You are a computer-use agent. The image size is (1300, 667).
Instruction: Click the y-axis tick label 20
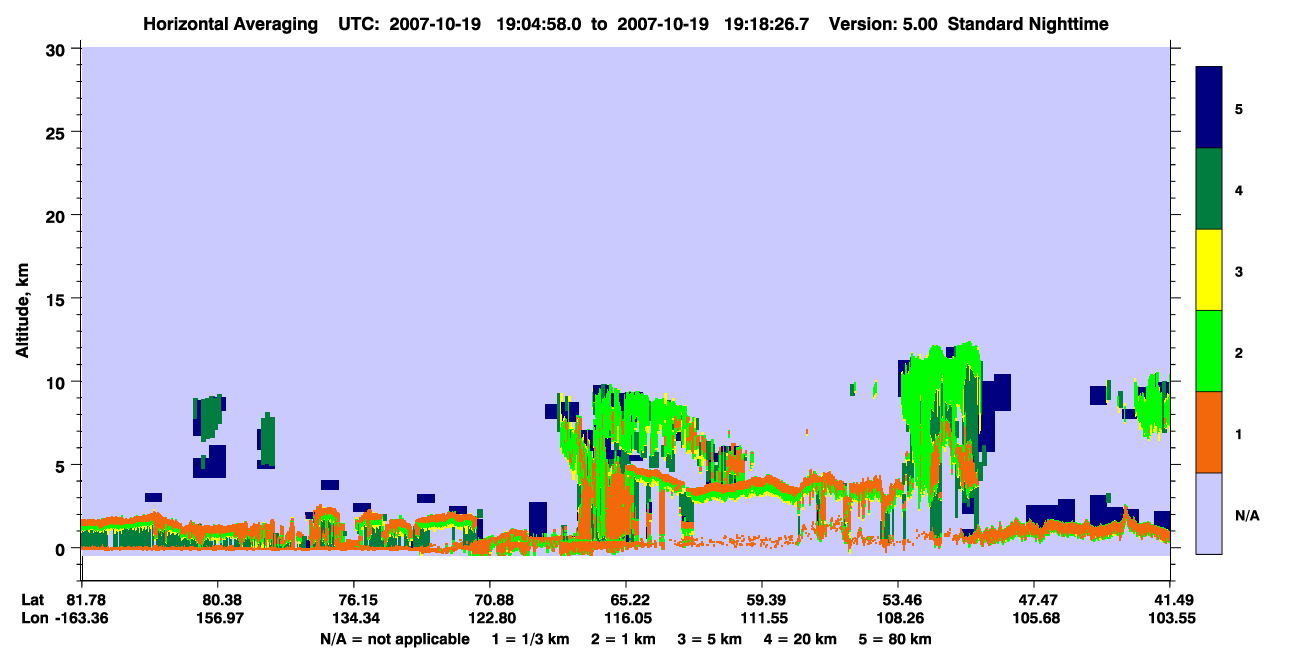[x=58, y=215]
